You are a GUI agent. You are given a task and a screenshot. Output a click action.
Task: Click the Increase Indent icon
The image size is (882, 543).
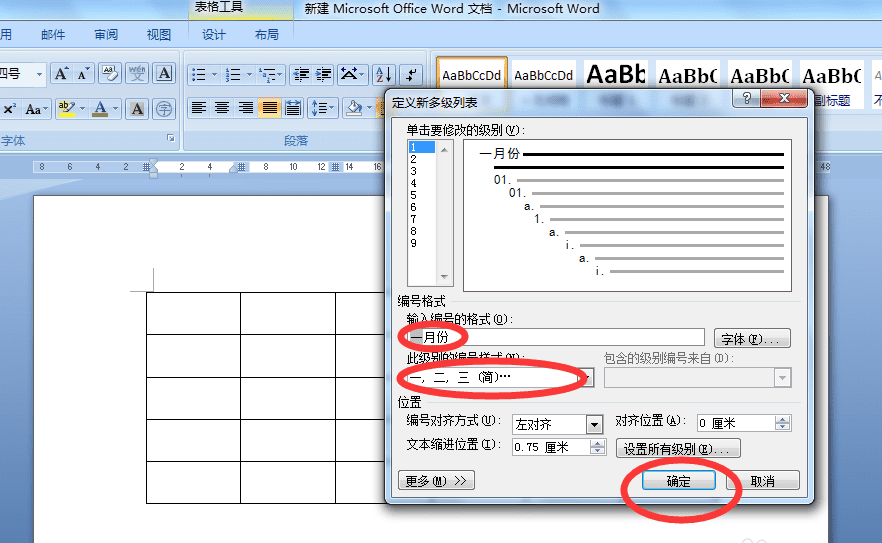click(323, 74)
